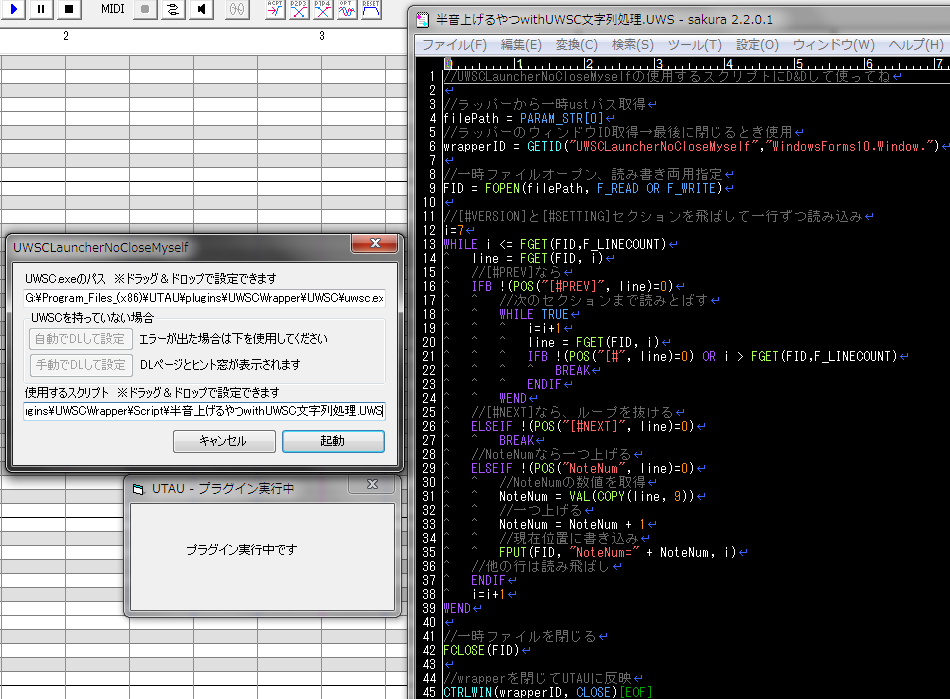Click the ACPT envelope icon

(275, 9)
